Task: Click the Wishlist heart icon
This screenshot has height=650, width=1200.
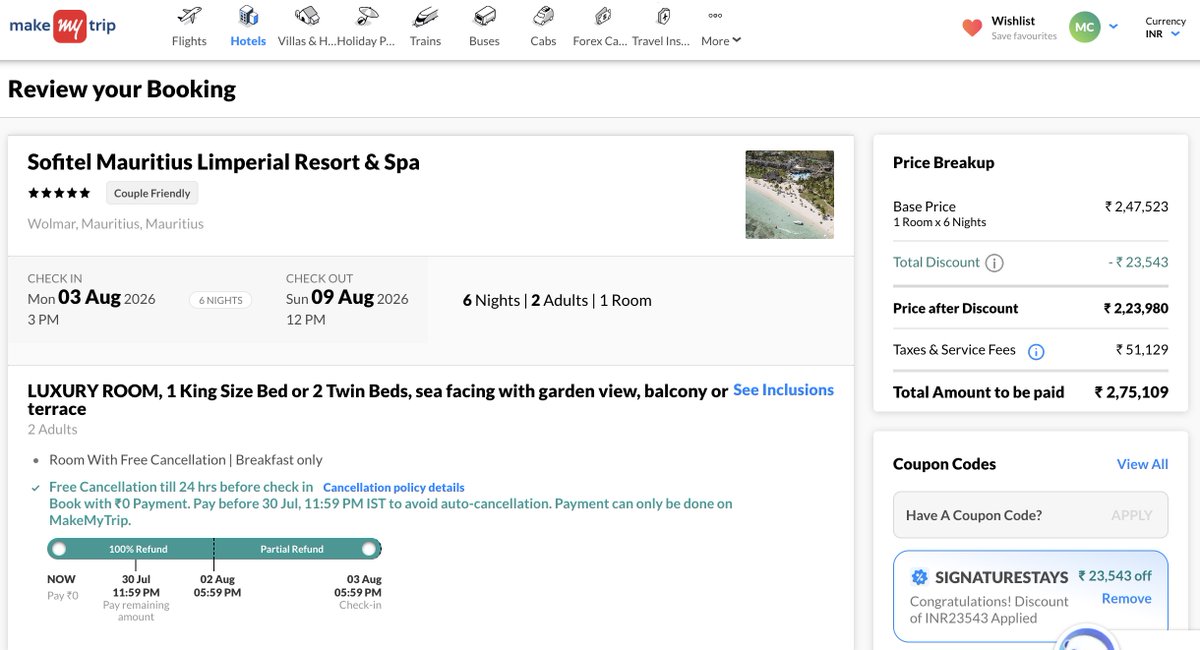Action: [972, 28]
